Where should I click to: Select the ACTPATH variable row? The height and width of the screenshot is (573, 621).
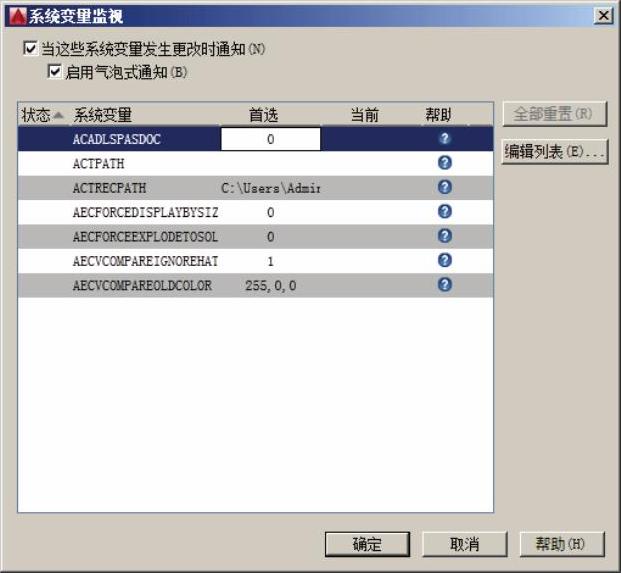pos(255,163)
